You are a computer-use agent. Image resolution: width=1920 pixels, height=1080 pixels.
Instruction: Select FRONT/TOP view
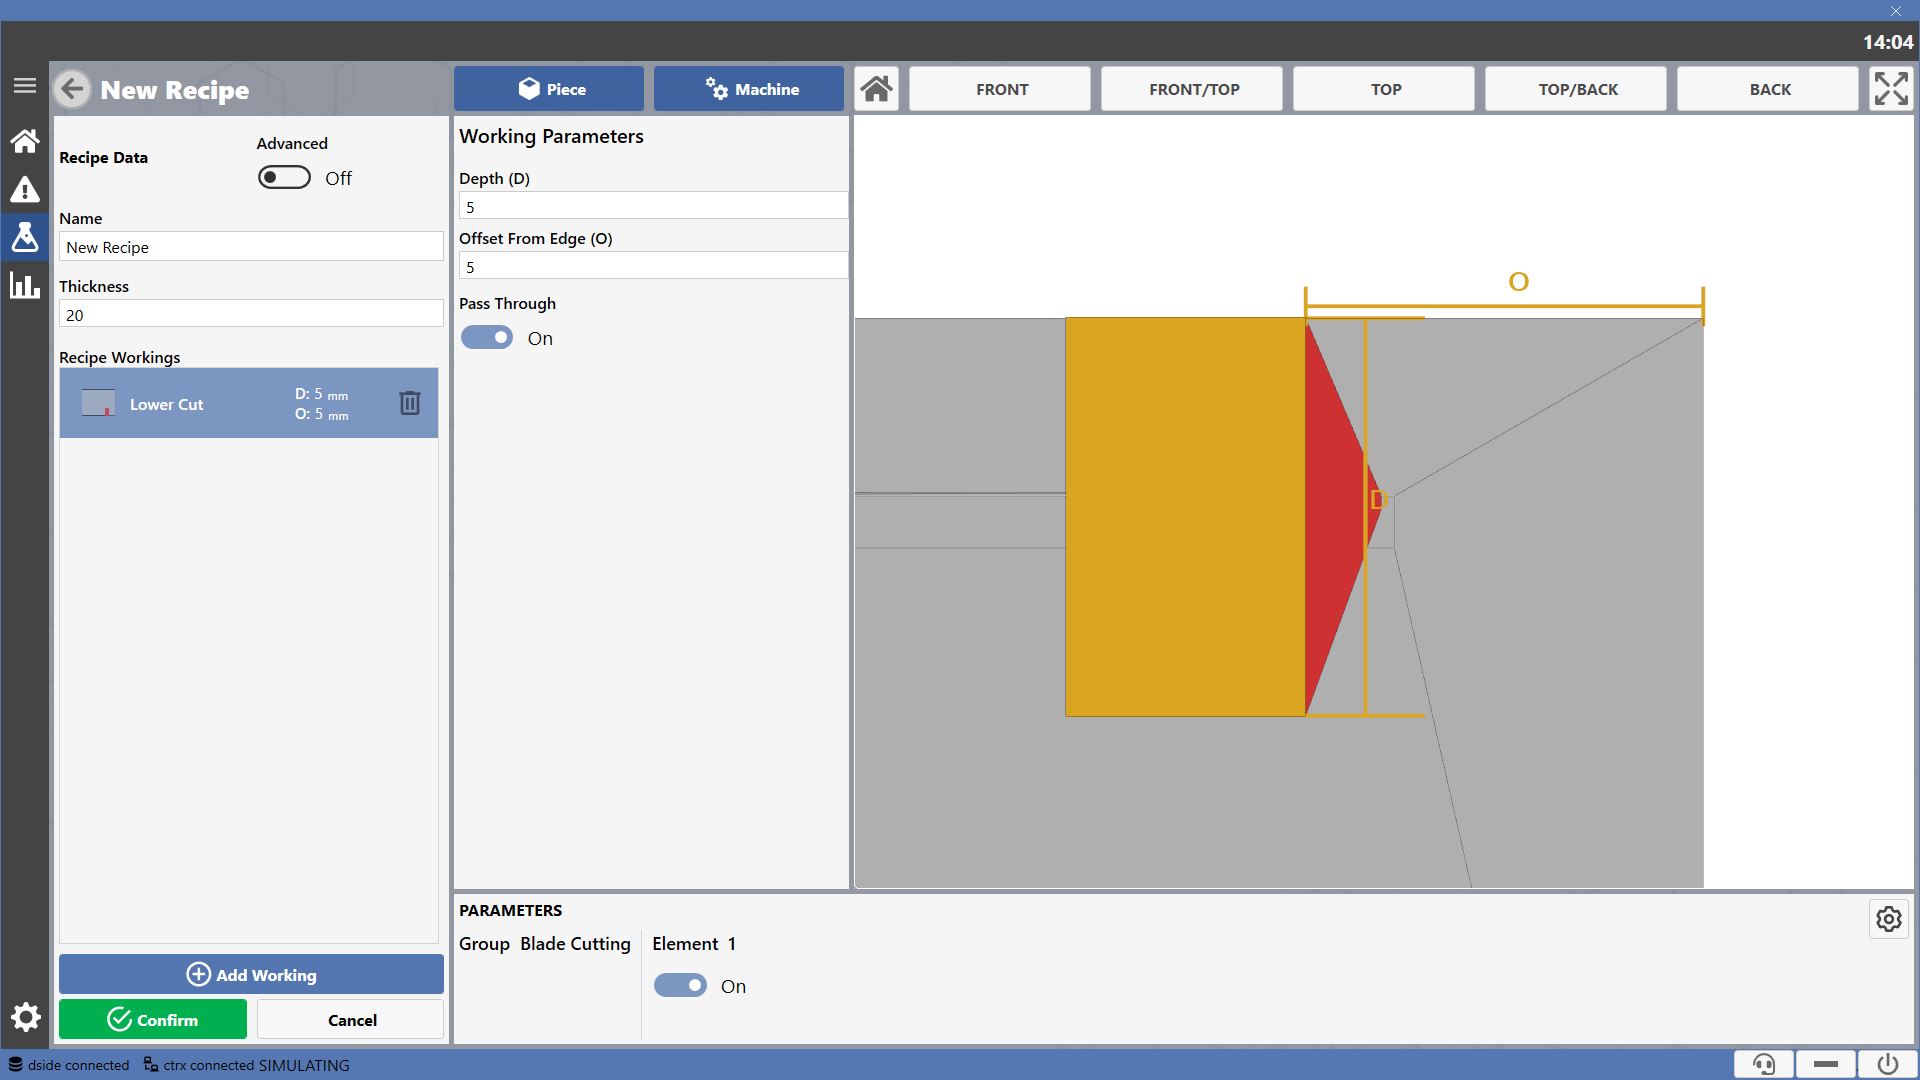1192,89
